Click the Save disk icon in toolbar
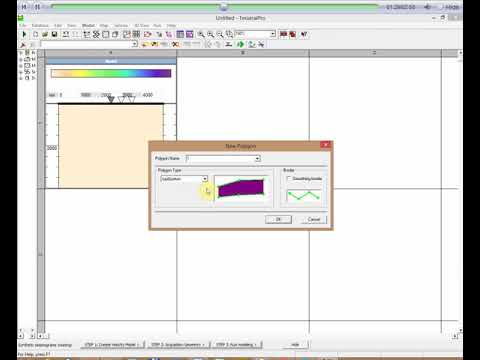The height and width of the screenshot is (360, 480). pos(54,34)
